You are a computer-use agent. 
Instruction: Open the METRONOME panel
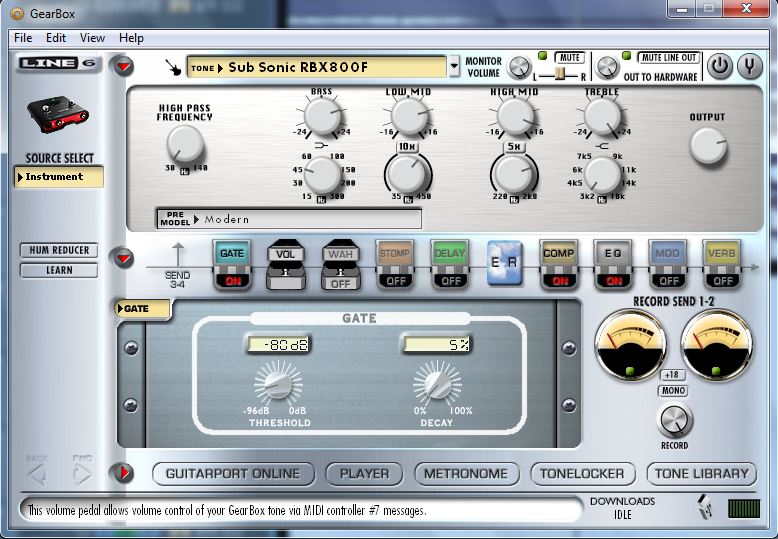click(466, 473)
